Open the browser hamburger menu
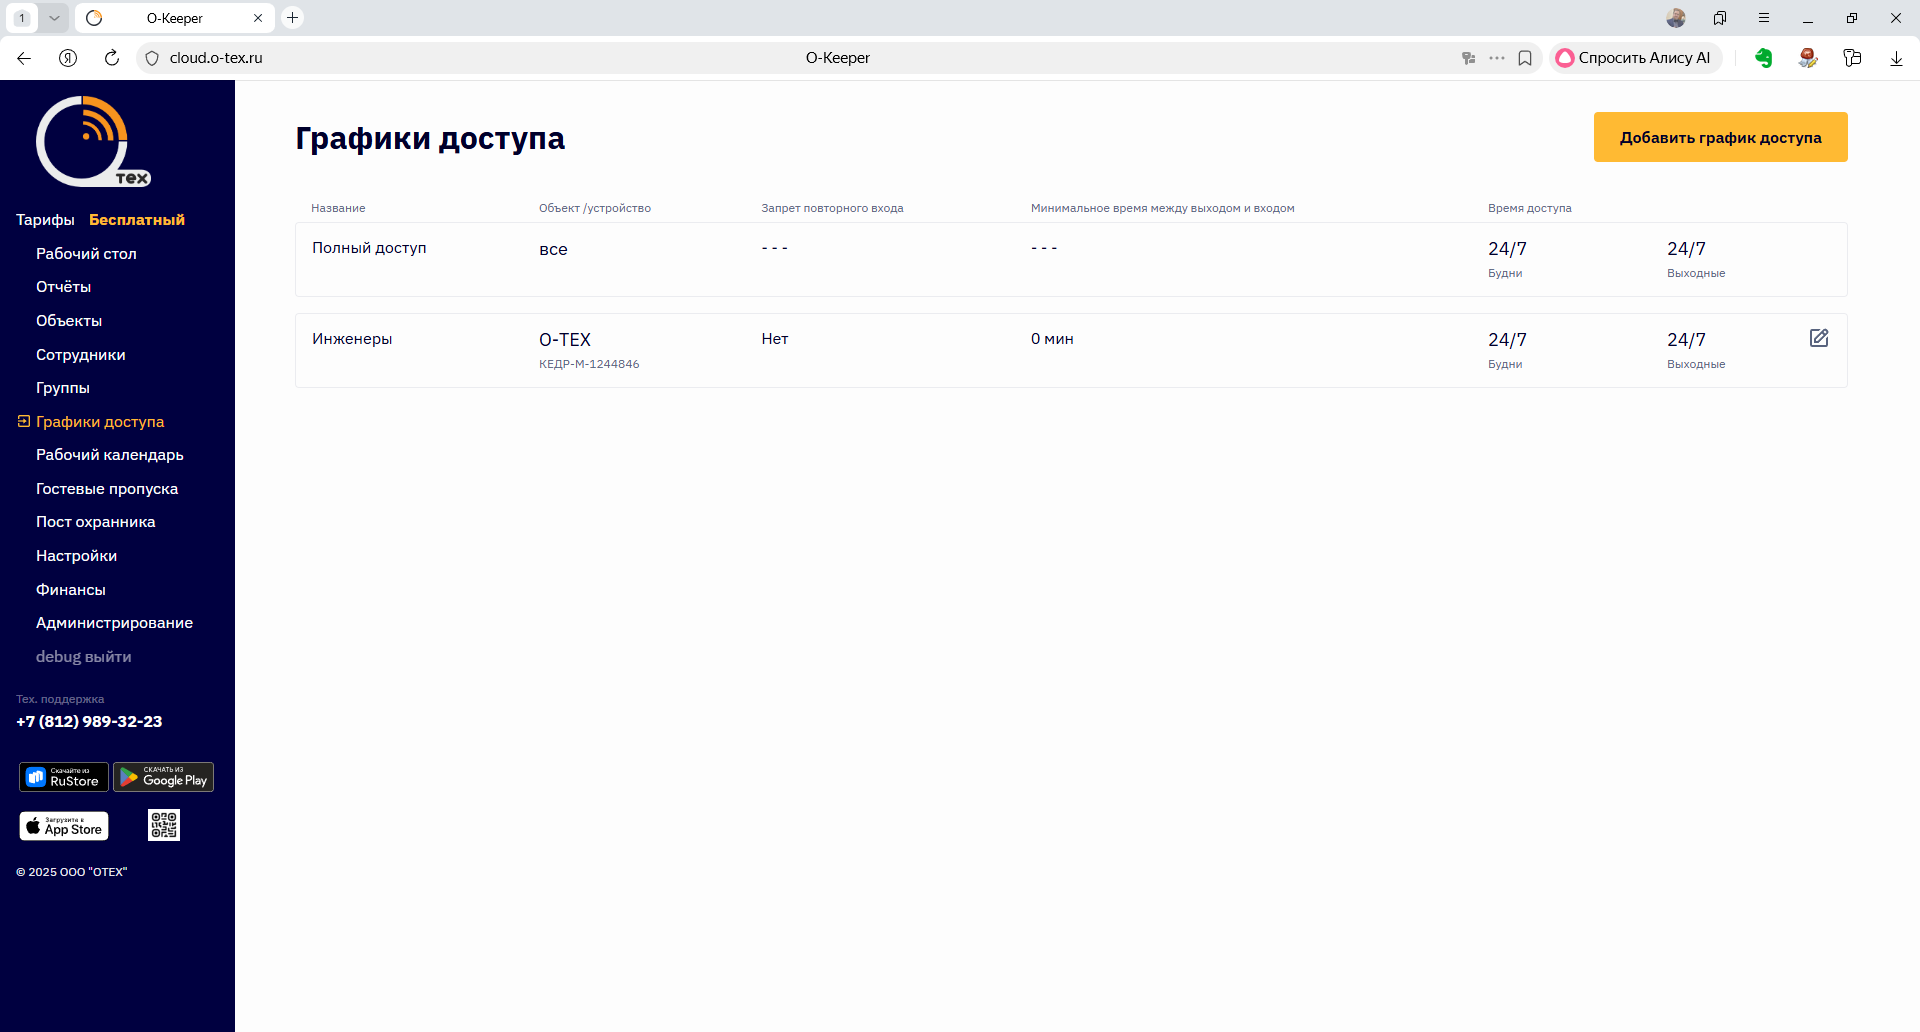Screen dimensions: 1920x1032 point(1764,18)
